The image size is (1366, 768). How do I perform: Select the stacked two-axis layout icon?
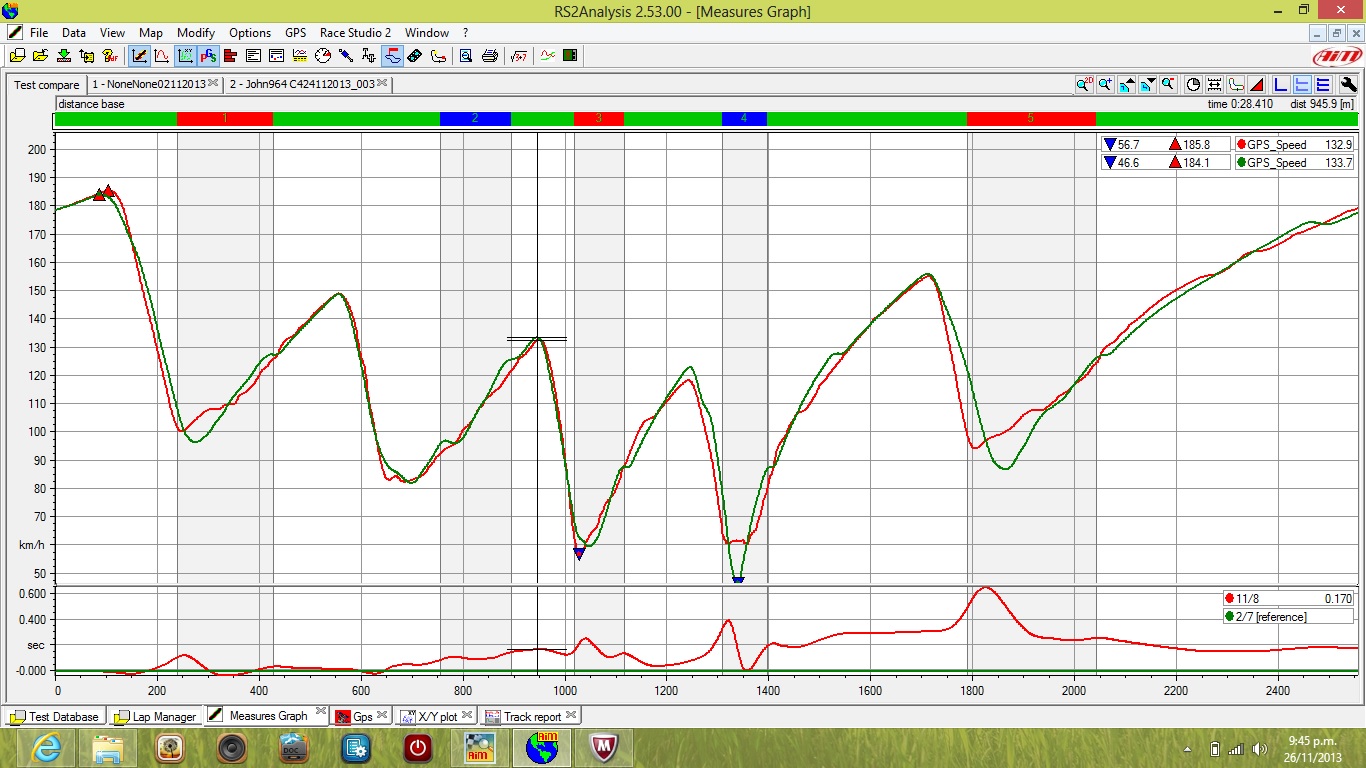pyautogui.click(x=1303, y=85)
